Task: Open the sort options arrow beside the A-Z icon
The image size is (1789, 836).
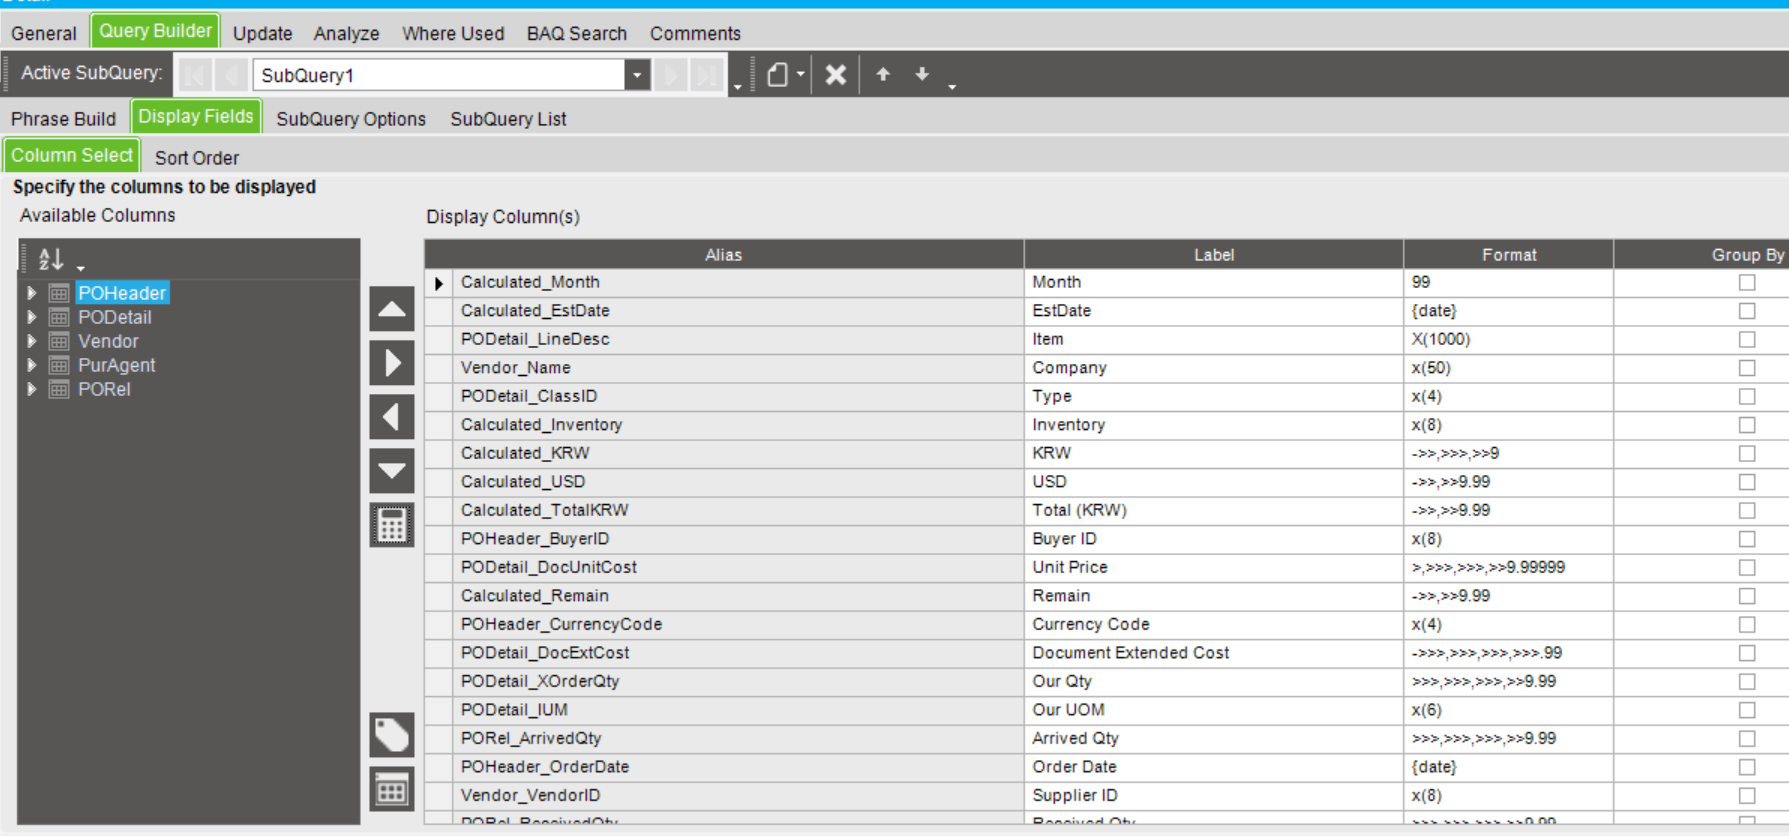Action: point(81,267)
